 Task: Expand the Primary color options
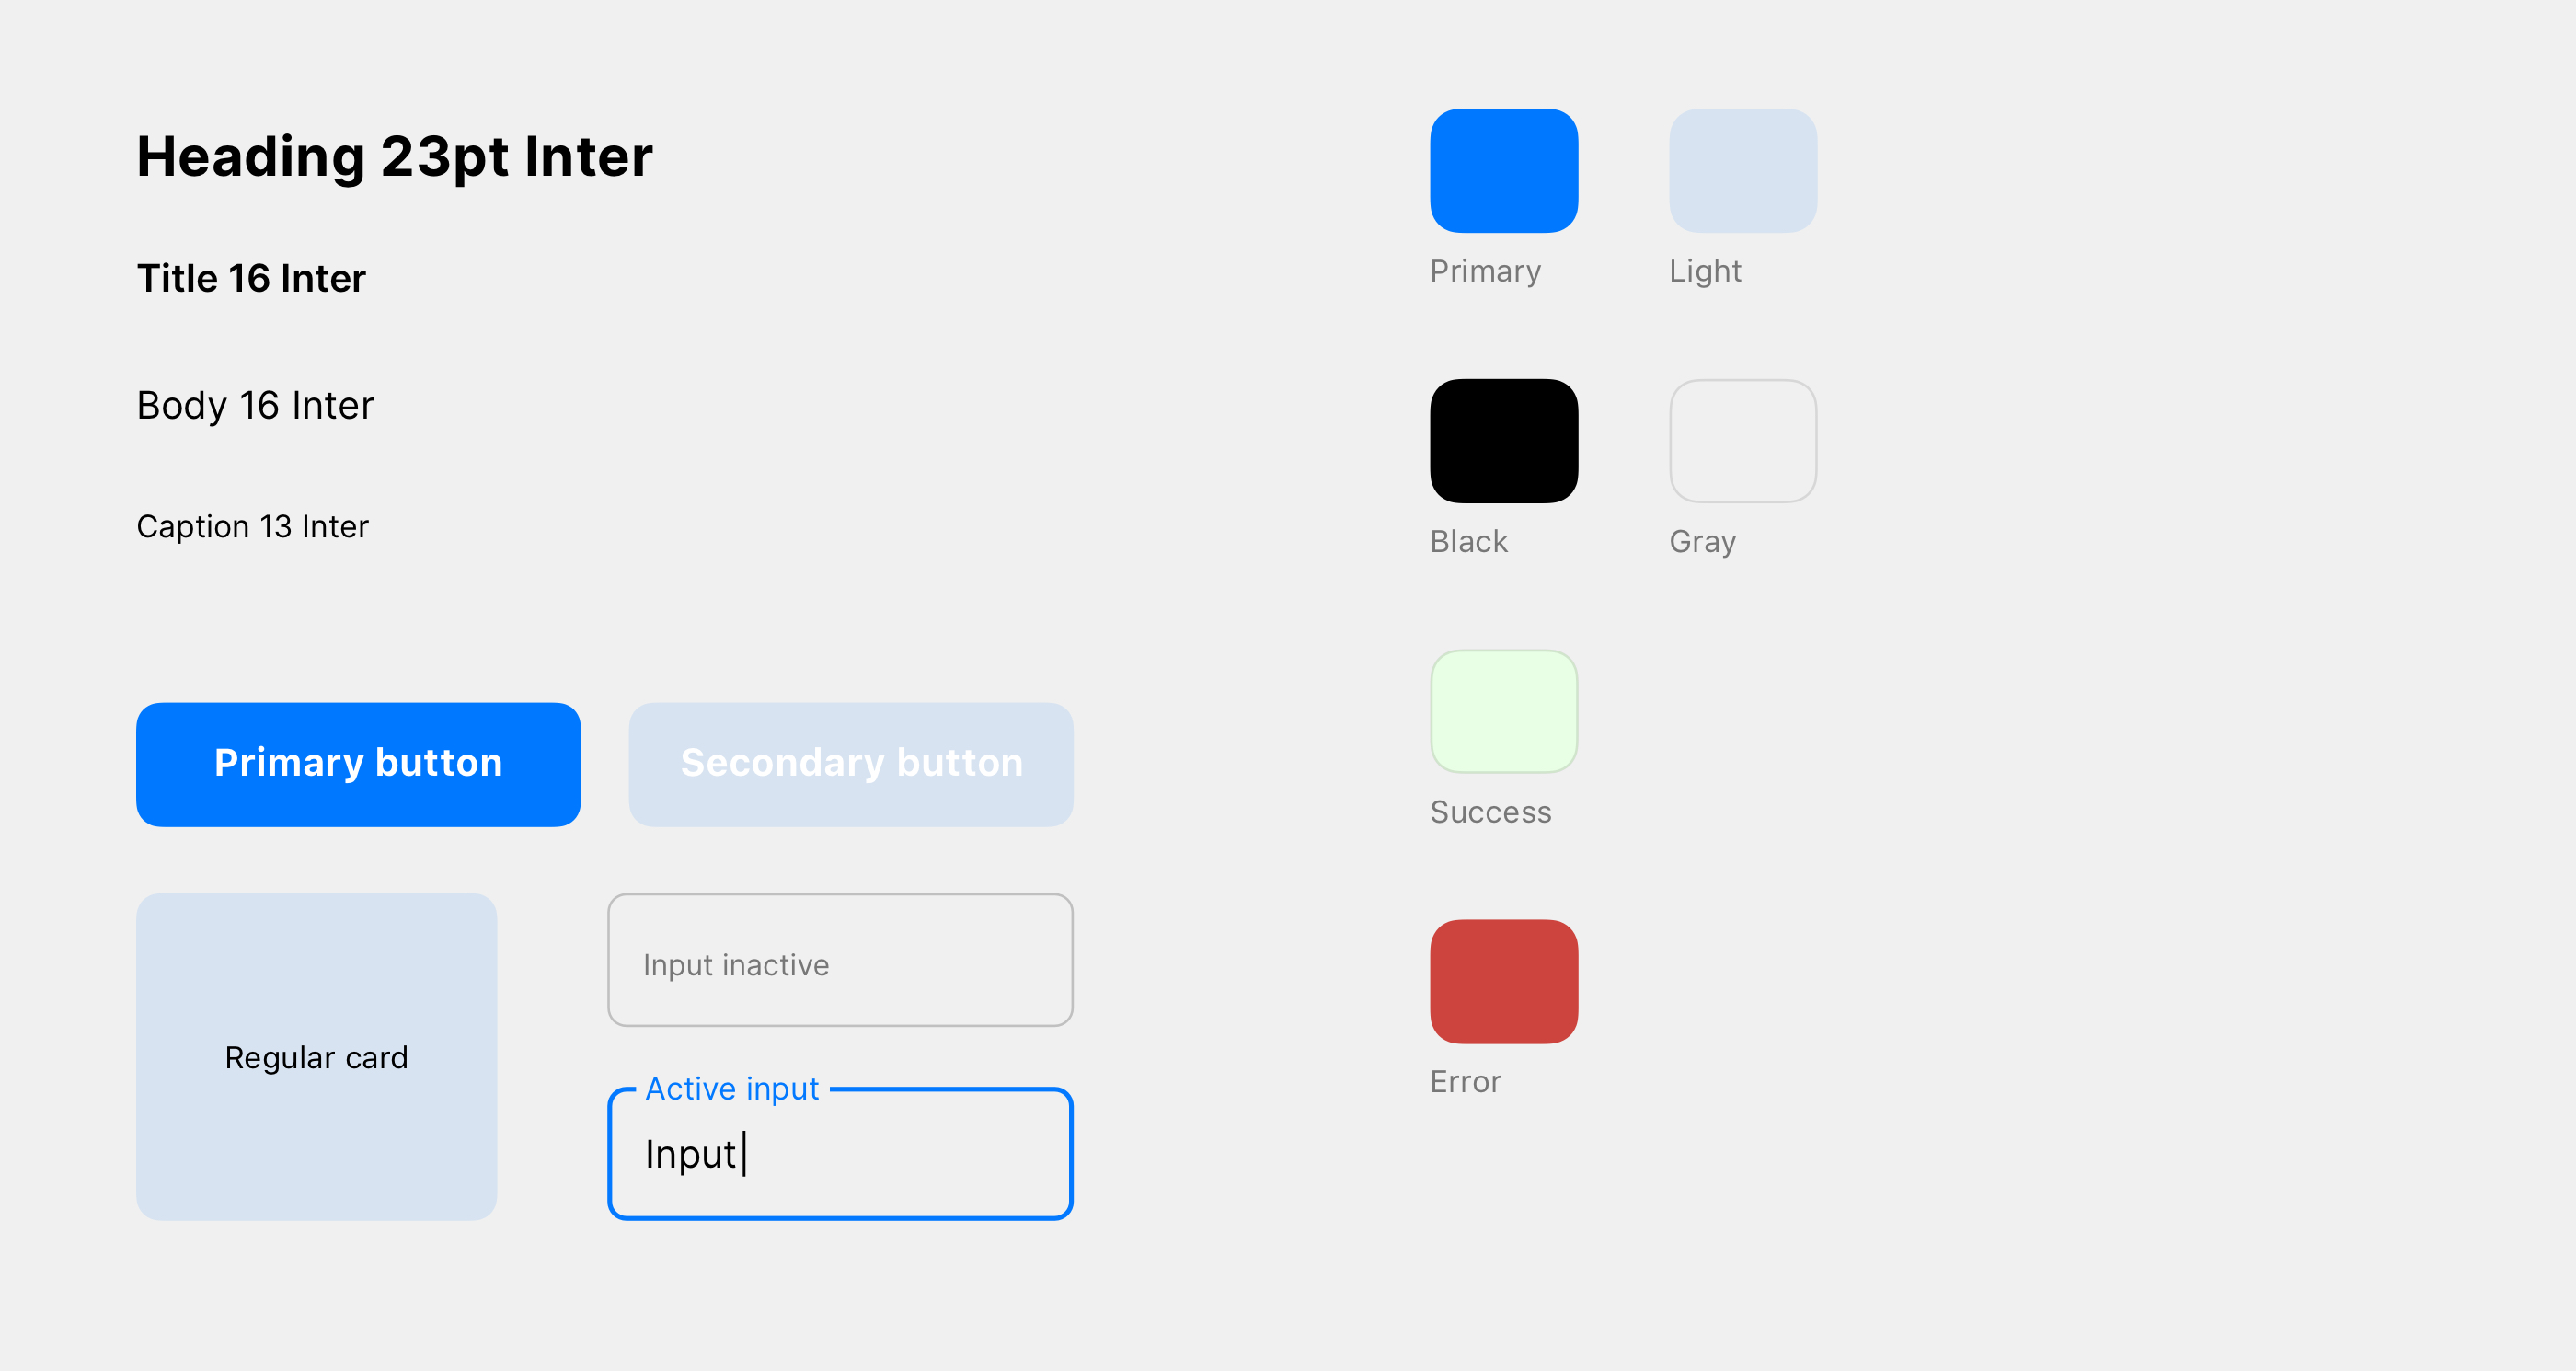[x=1504, y=170]
